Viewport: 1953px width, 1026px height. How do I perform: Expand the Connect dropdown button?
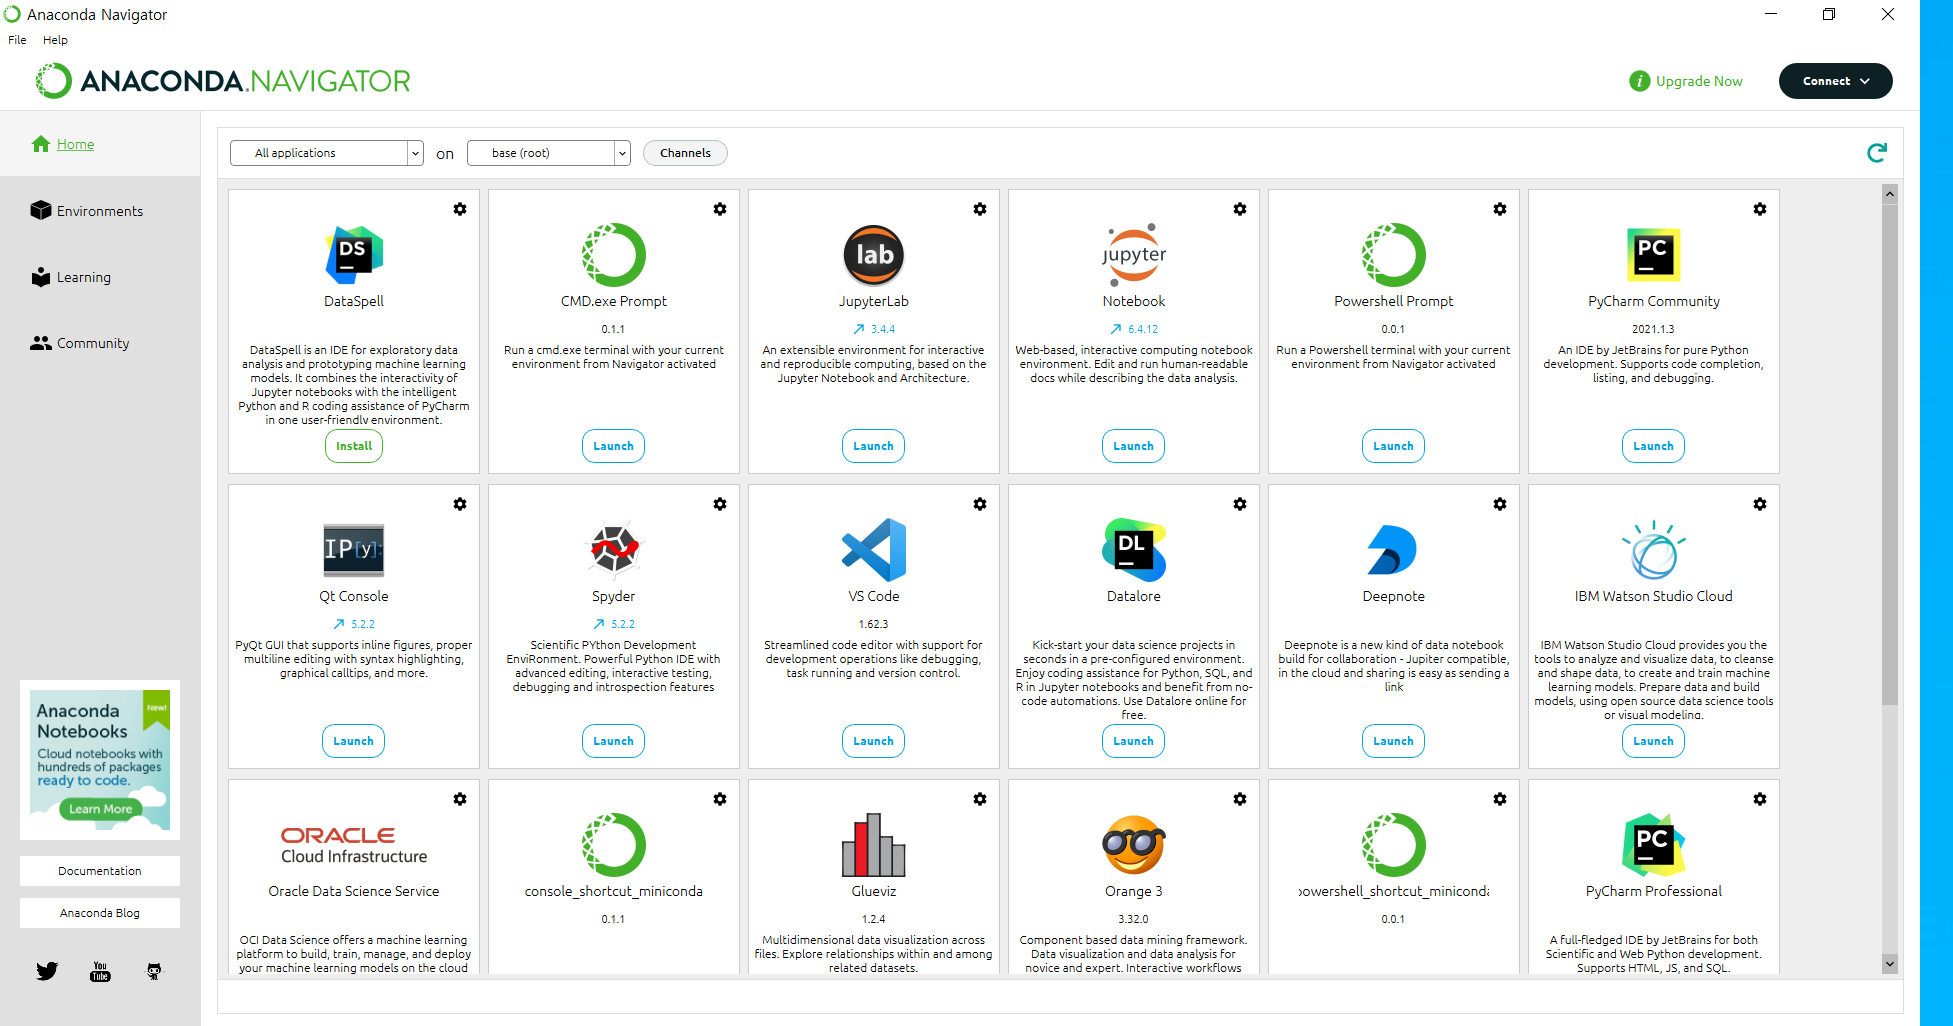click(1835, 81)
